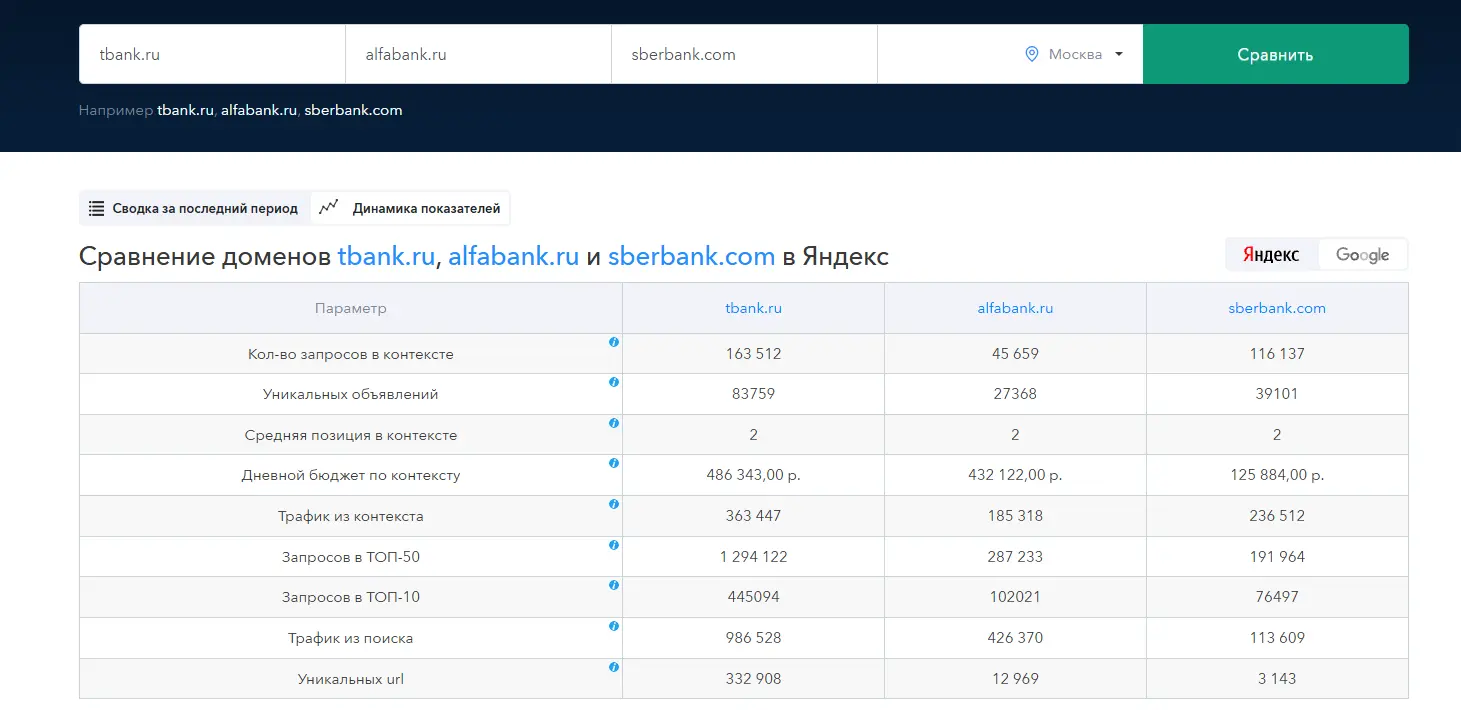1461x710 pixels.
Task: Click the green Сравнить button
Action: (1275, 54)
